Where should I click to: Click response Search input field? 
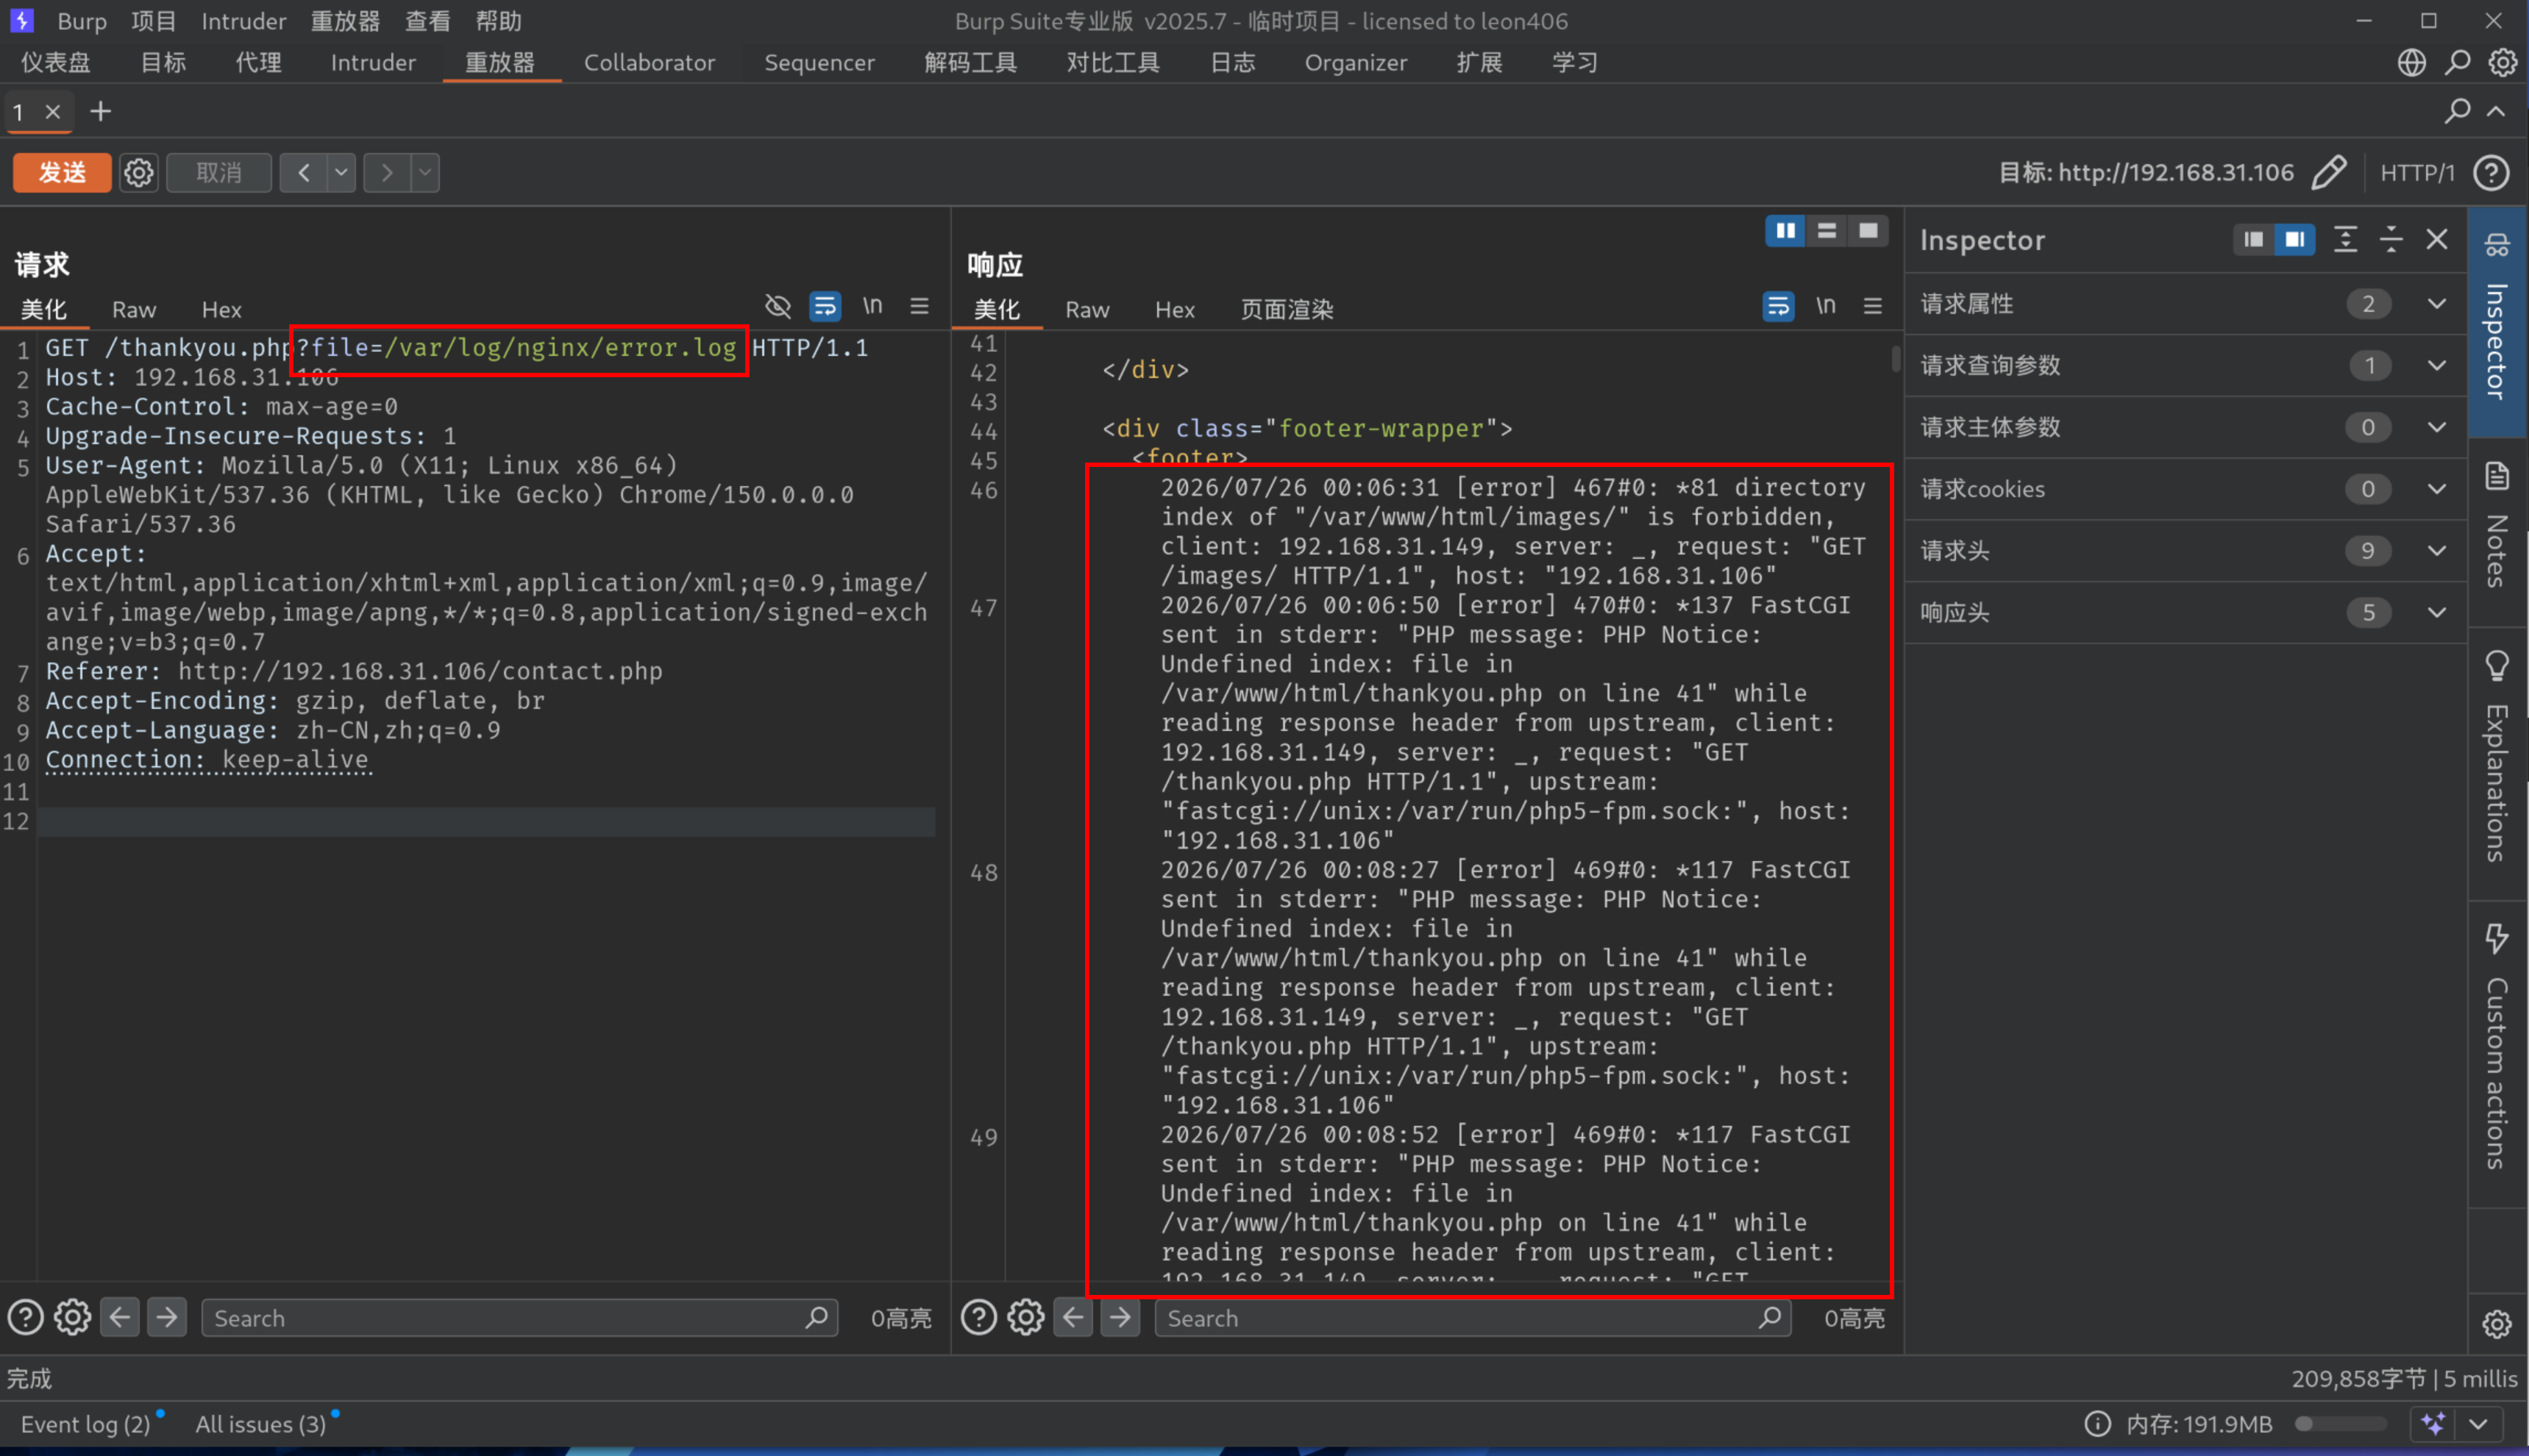1472,1318
